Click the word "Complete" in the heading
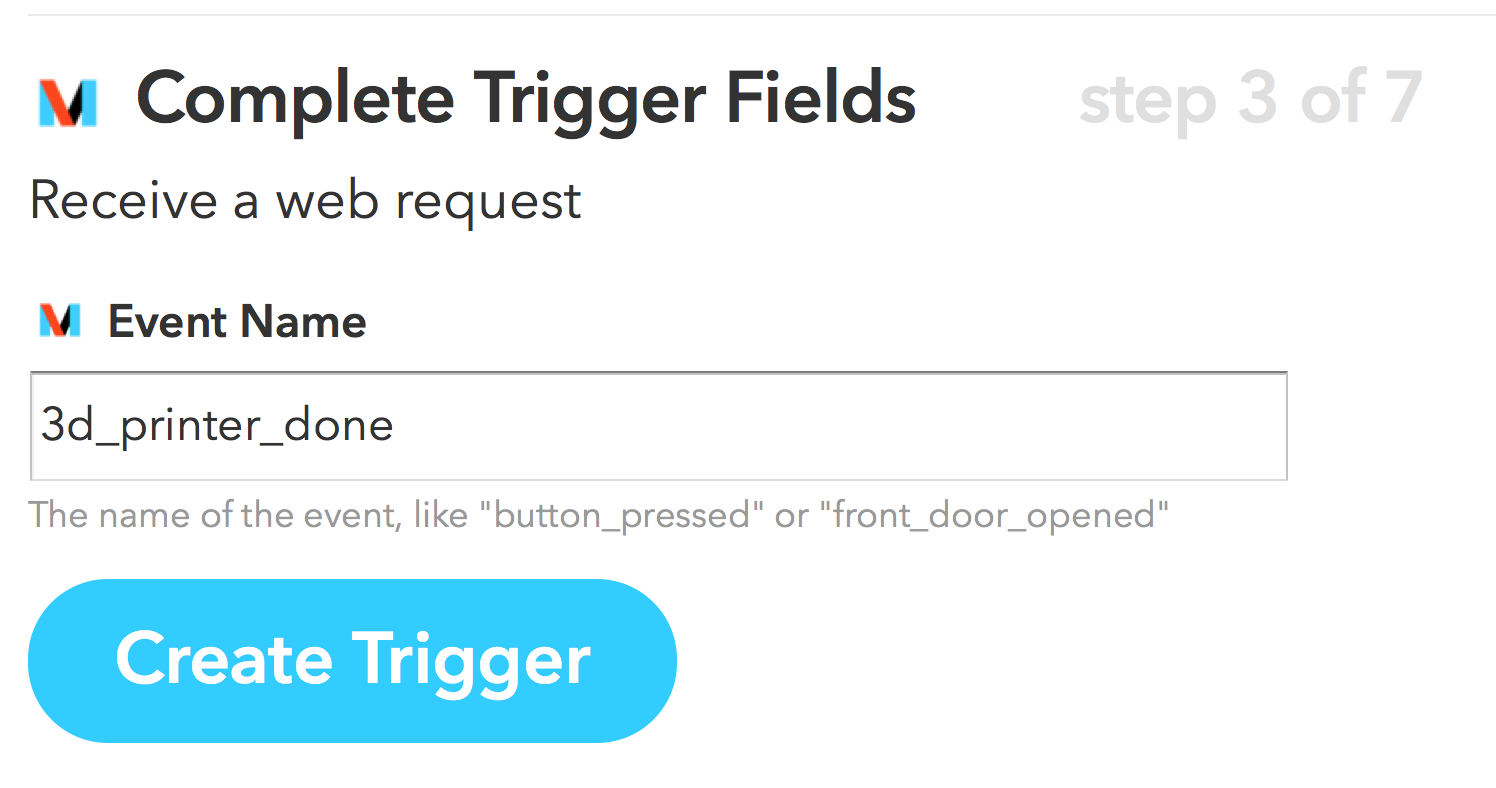1496x788 pixels. (x=295, y=99)
